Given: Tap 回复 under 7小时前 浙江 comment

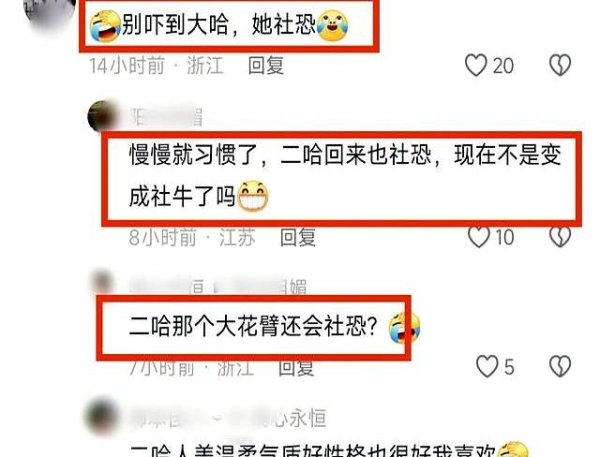Looking at the screenshot, I should [296, 367].
